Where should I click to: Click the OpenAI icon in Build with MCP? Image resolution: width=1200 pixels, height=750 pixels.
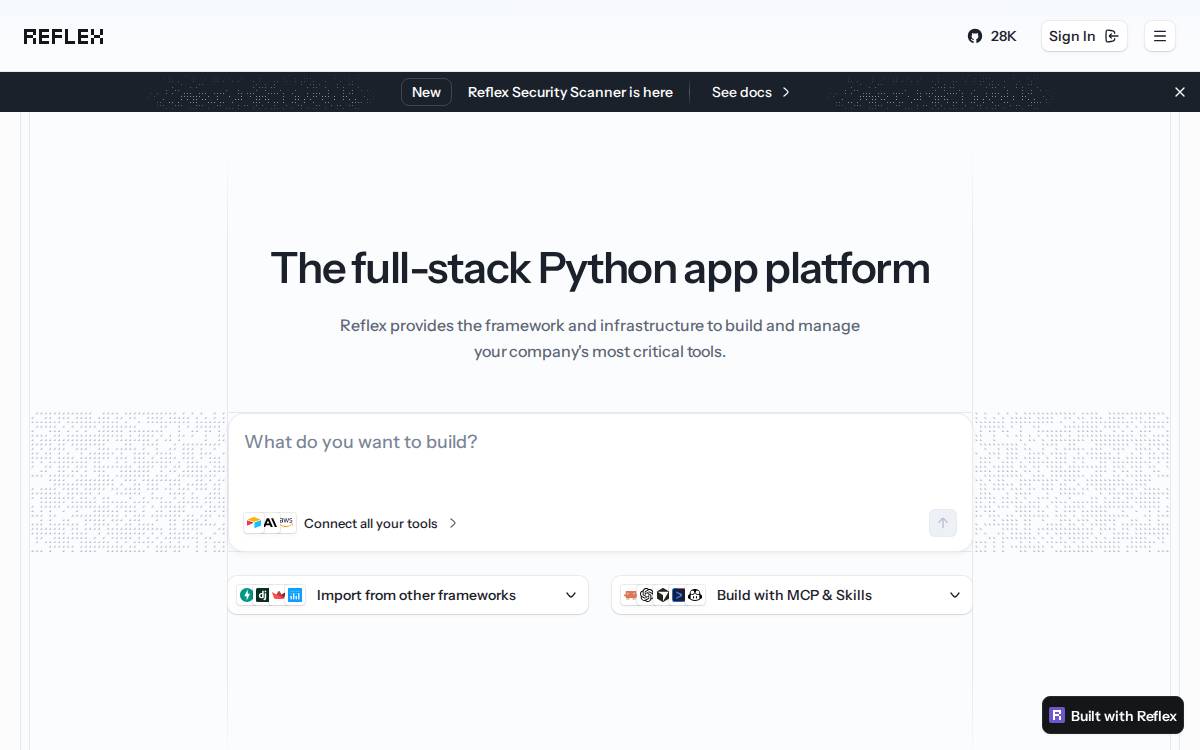pos(646,595)
